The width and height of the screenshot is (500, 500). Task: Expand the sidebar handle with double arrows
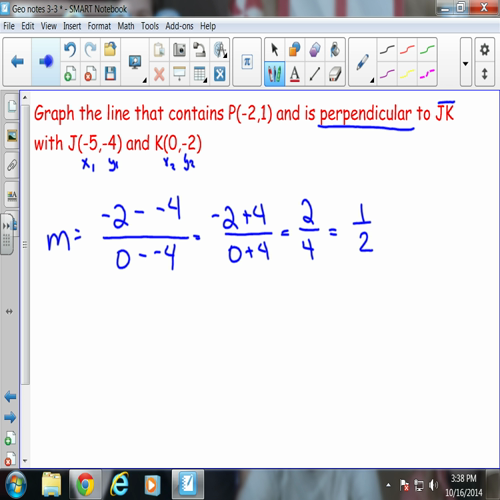point(6,234)
